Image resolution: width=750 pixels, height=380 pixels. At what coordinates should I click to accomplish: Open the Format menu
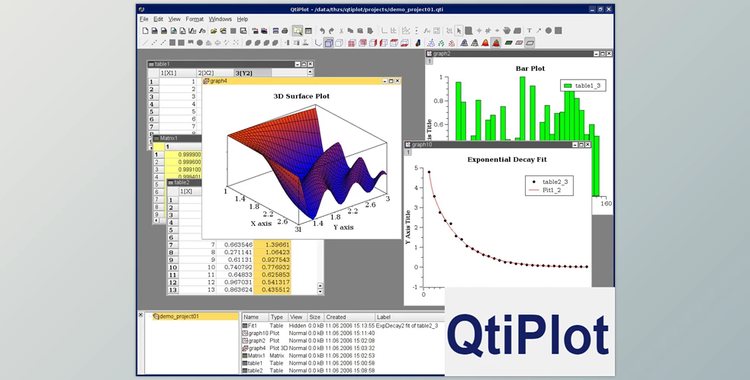click(195, 19)
